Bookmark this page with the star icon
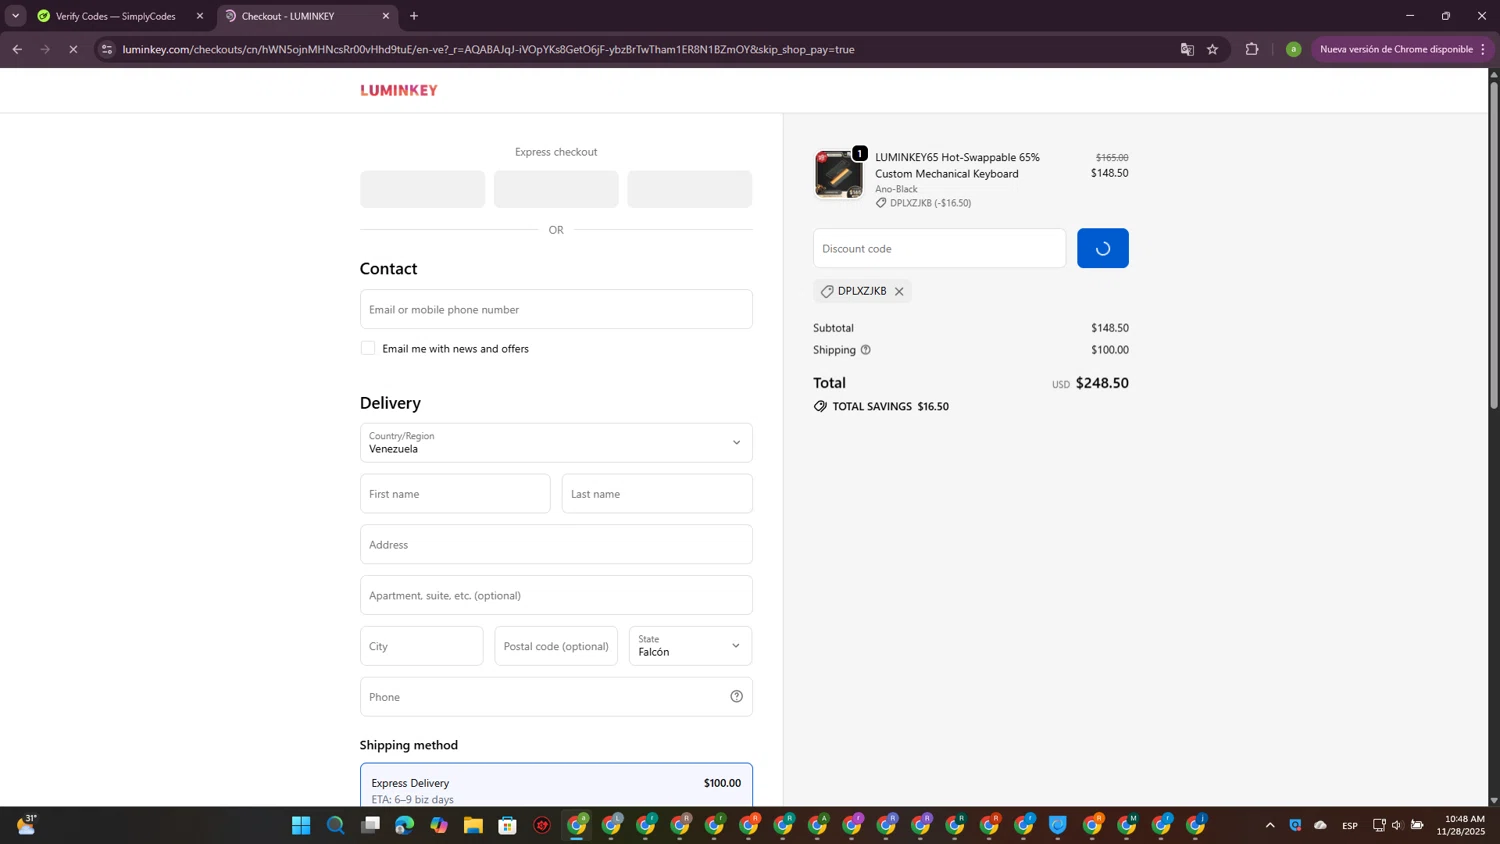Image resolution: width=1500 pixels, height=844 pixels. (1212, 49)
